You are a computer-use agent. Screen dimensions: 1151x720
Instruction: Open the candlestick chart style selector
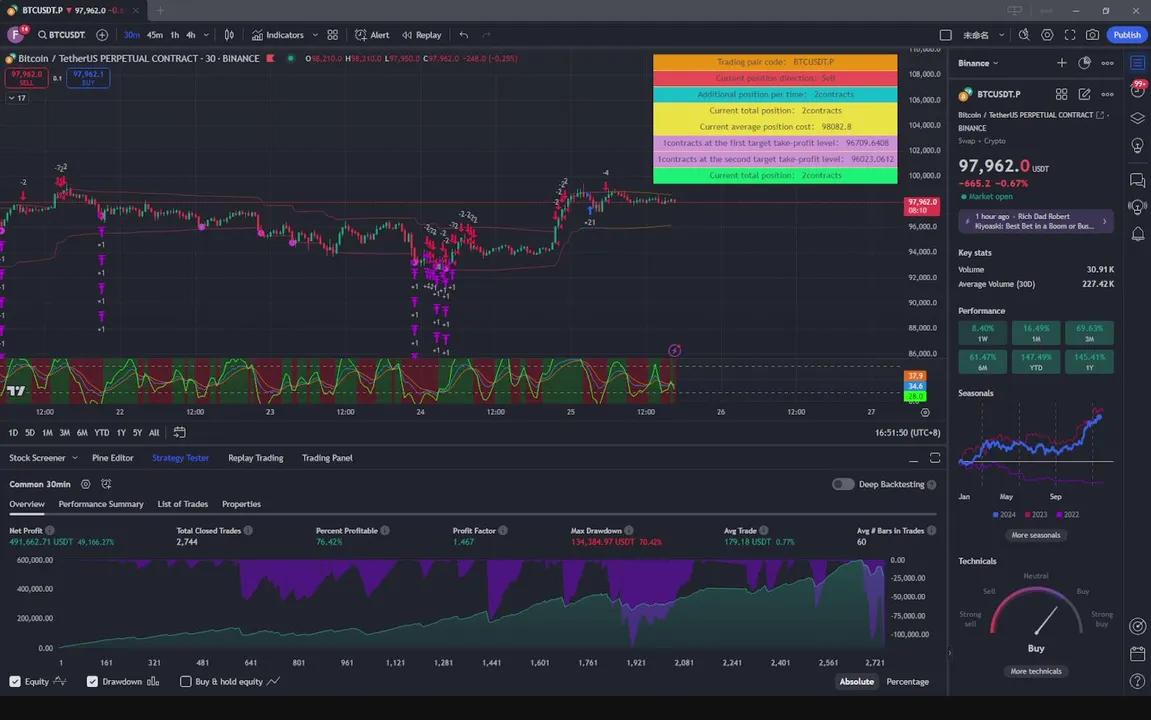point(229,34)
